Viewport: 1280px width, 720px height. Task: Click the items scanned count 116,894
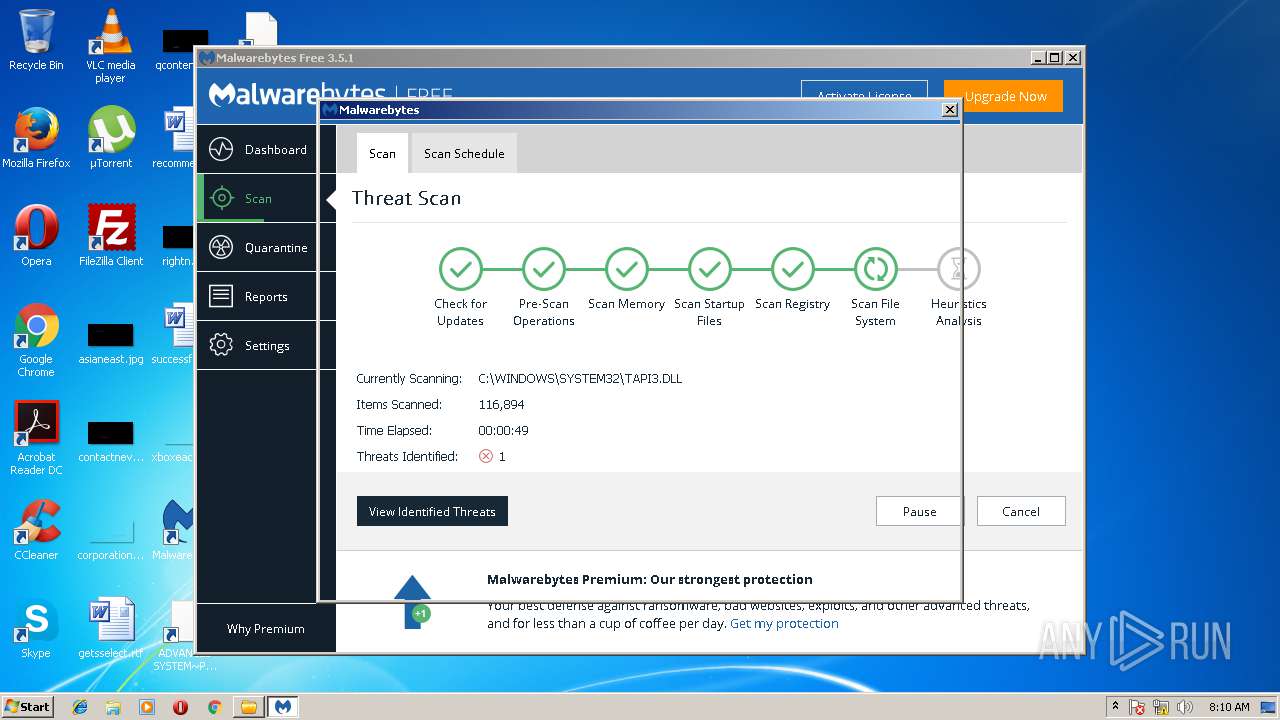tap(501, 405)
